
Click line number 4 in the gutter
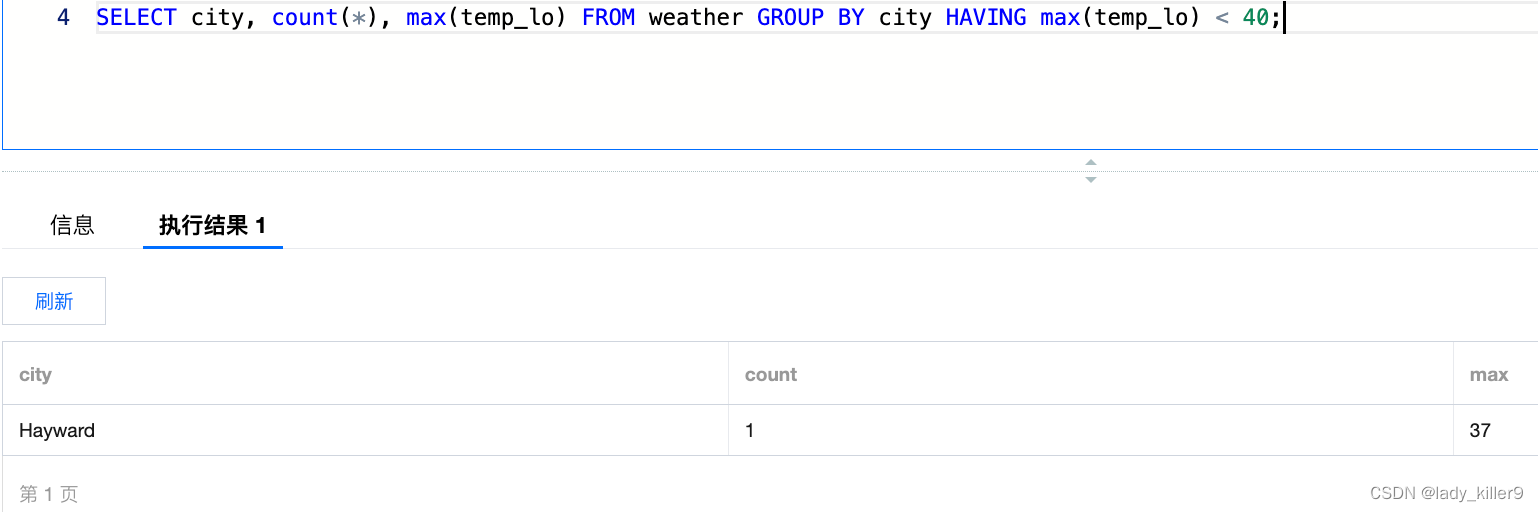[x=63, y=17]
